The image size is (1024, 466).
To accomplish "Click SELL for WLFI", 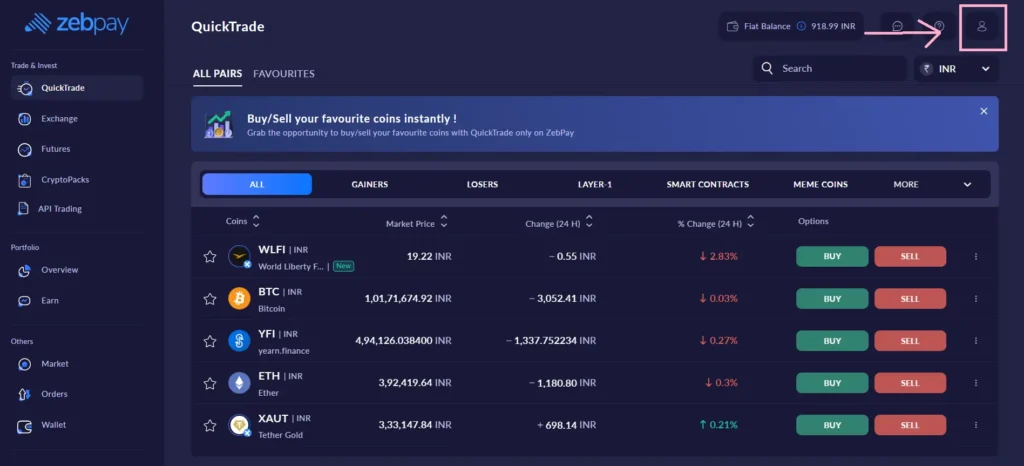I will [910, 256].
